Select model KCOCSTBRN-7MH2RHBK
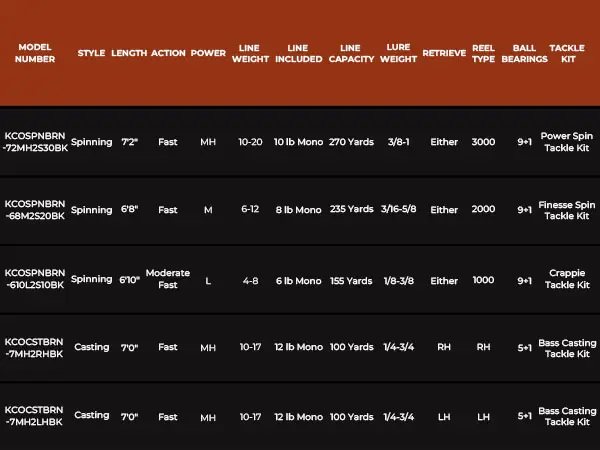This screenshot has width=600, height=450. click(x=35, y=347)
